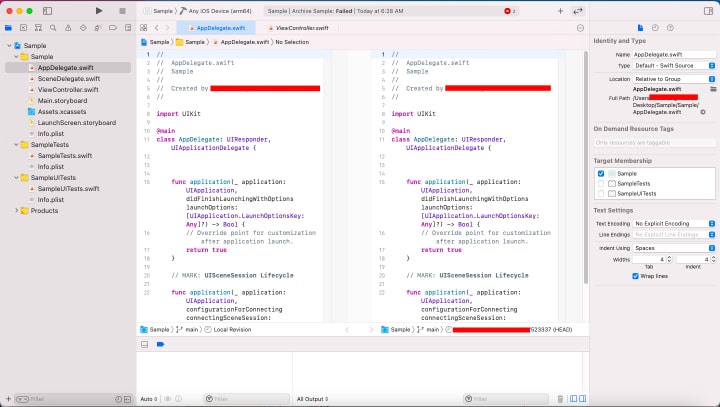
Task: Toggle the navigator sidebar from toolbar
Action: [47, 11]
